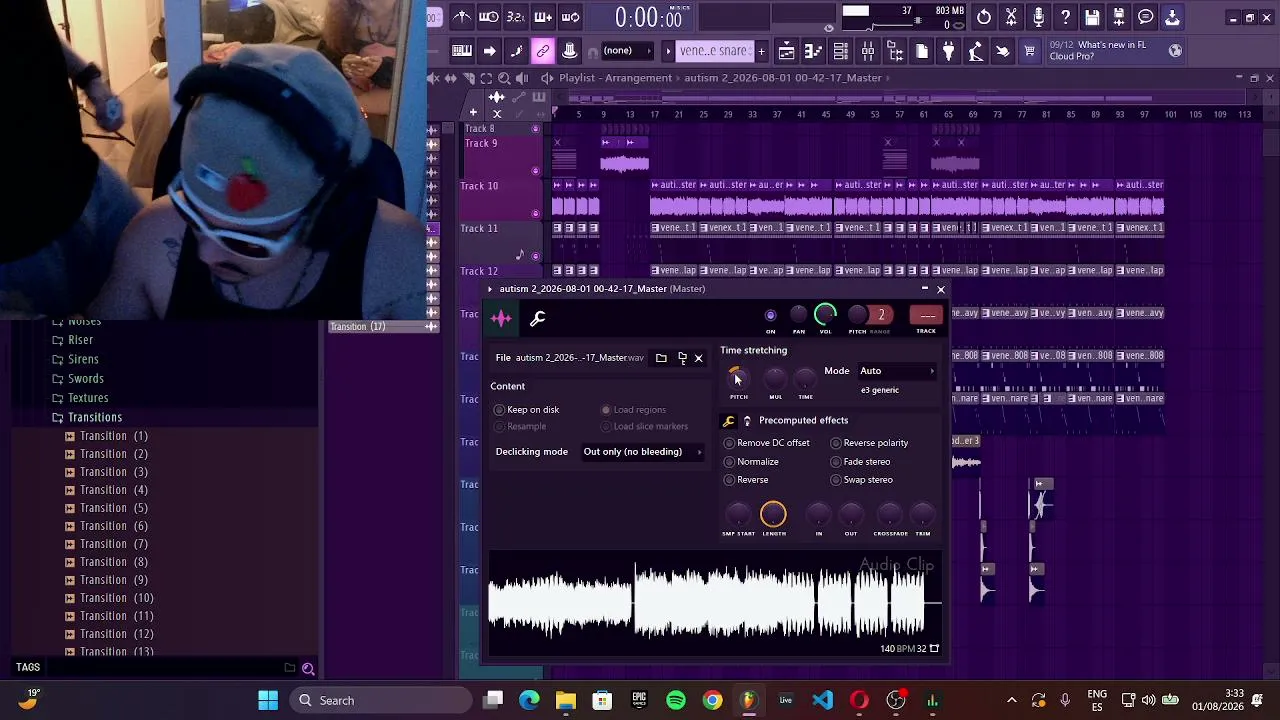Click the browser search magnifier icon

(x=308, y=668)
